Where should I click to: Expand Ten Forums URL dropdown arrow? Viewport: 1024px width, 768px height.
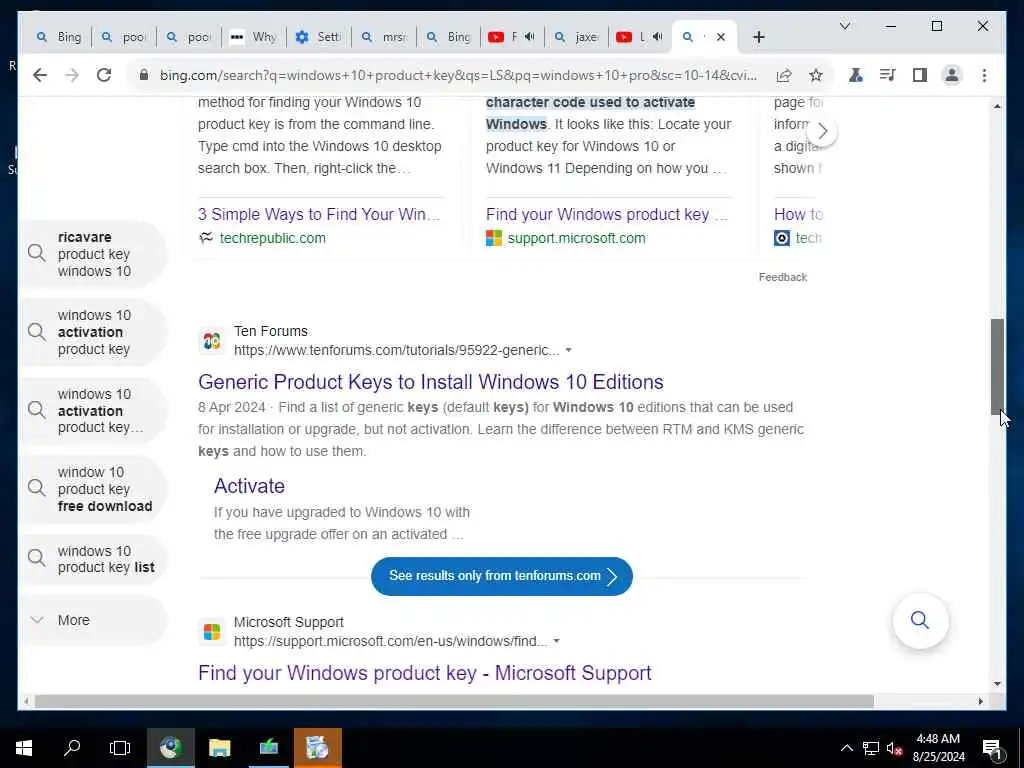coord(568,351)
